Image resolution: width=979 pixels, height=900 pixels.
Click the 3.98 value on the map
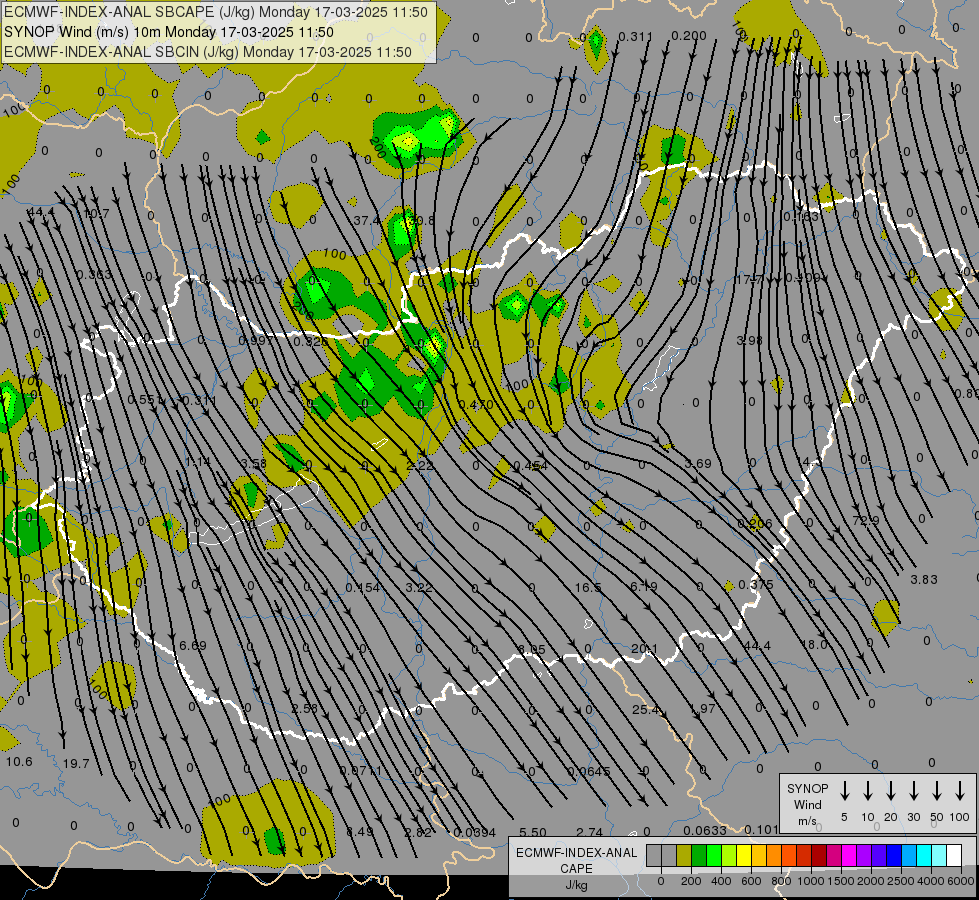[749, 340]
